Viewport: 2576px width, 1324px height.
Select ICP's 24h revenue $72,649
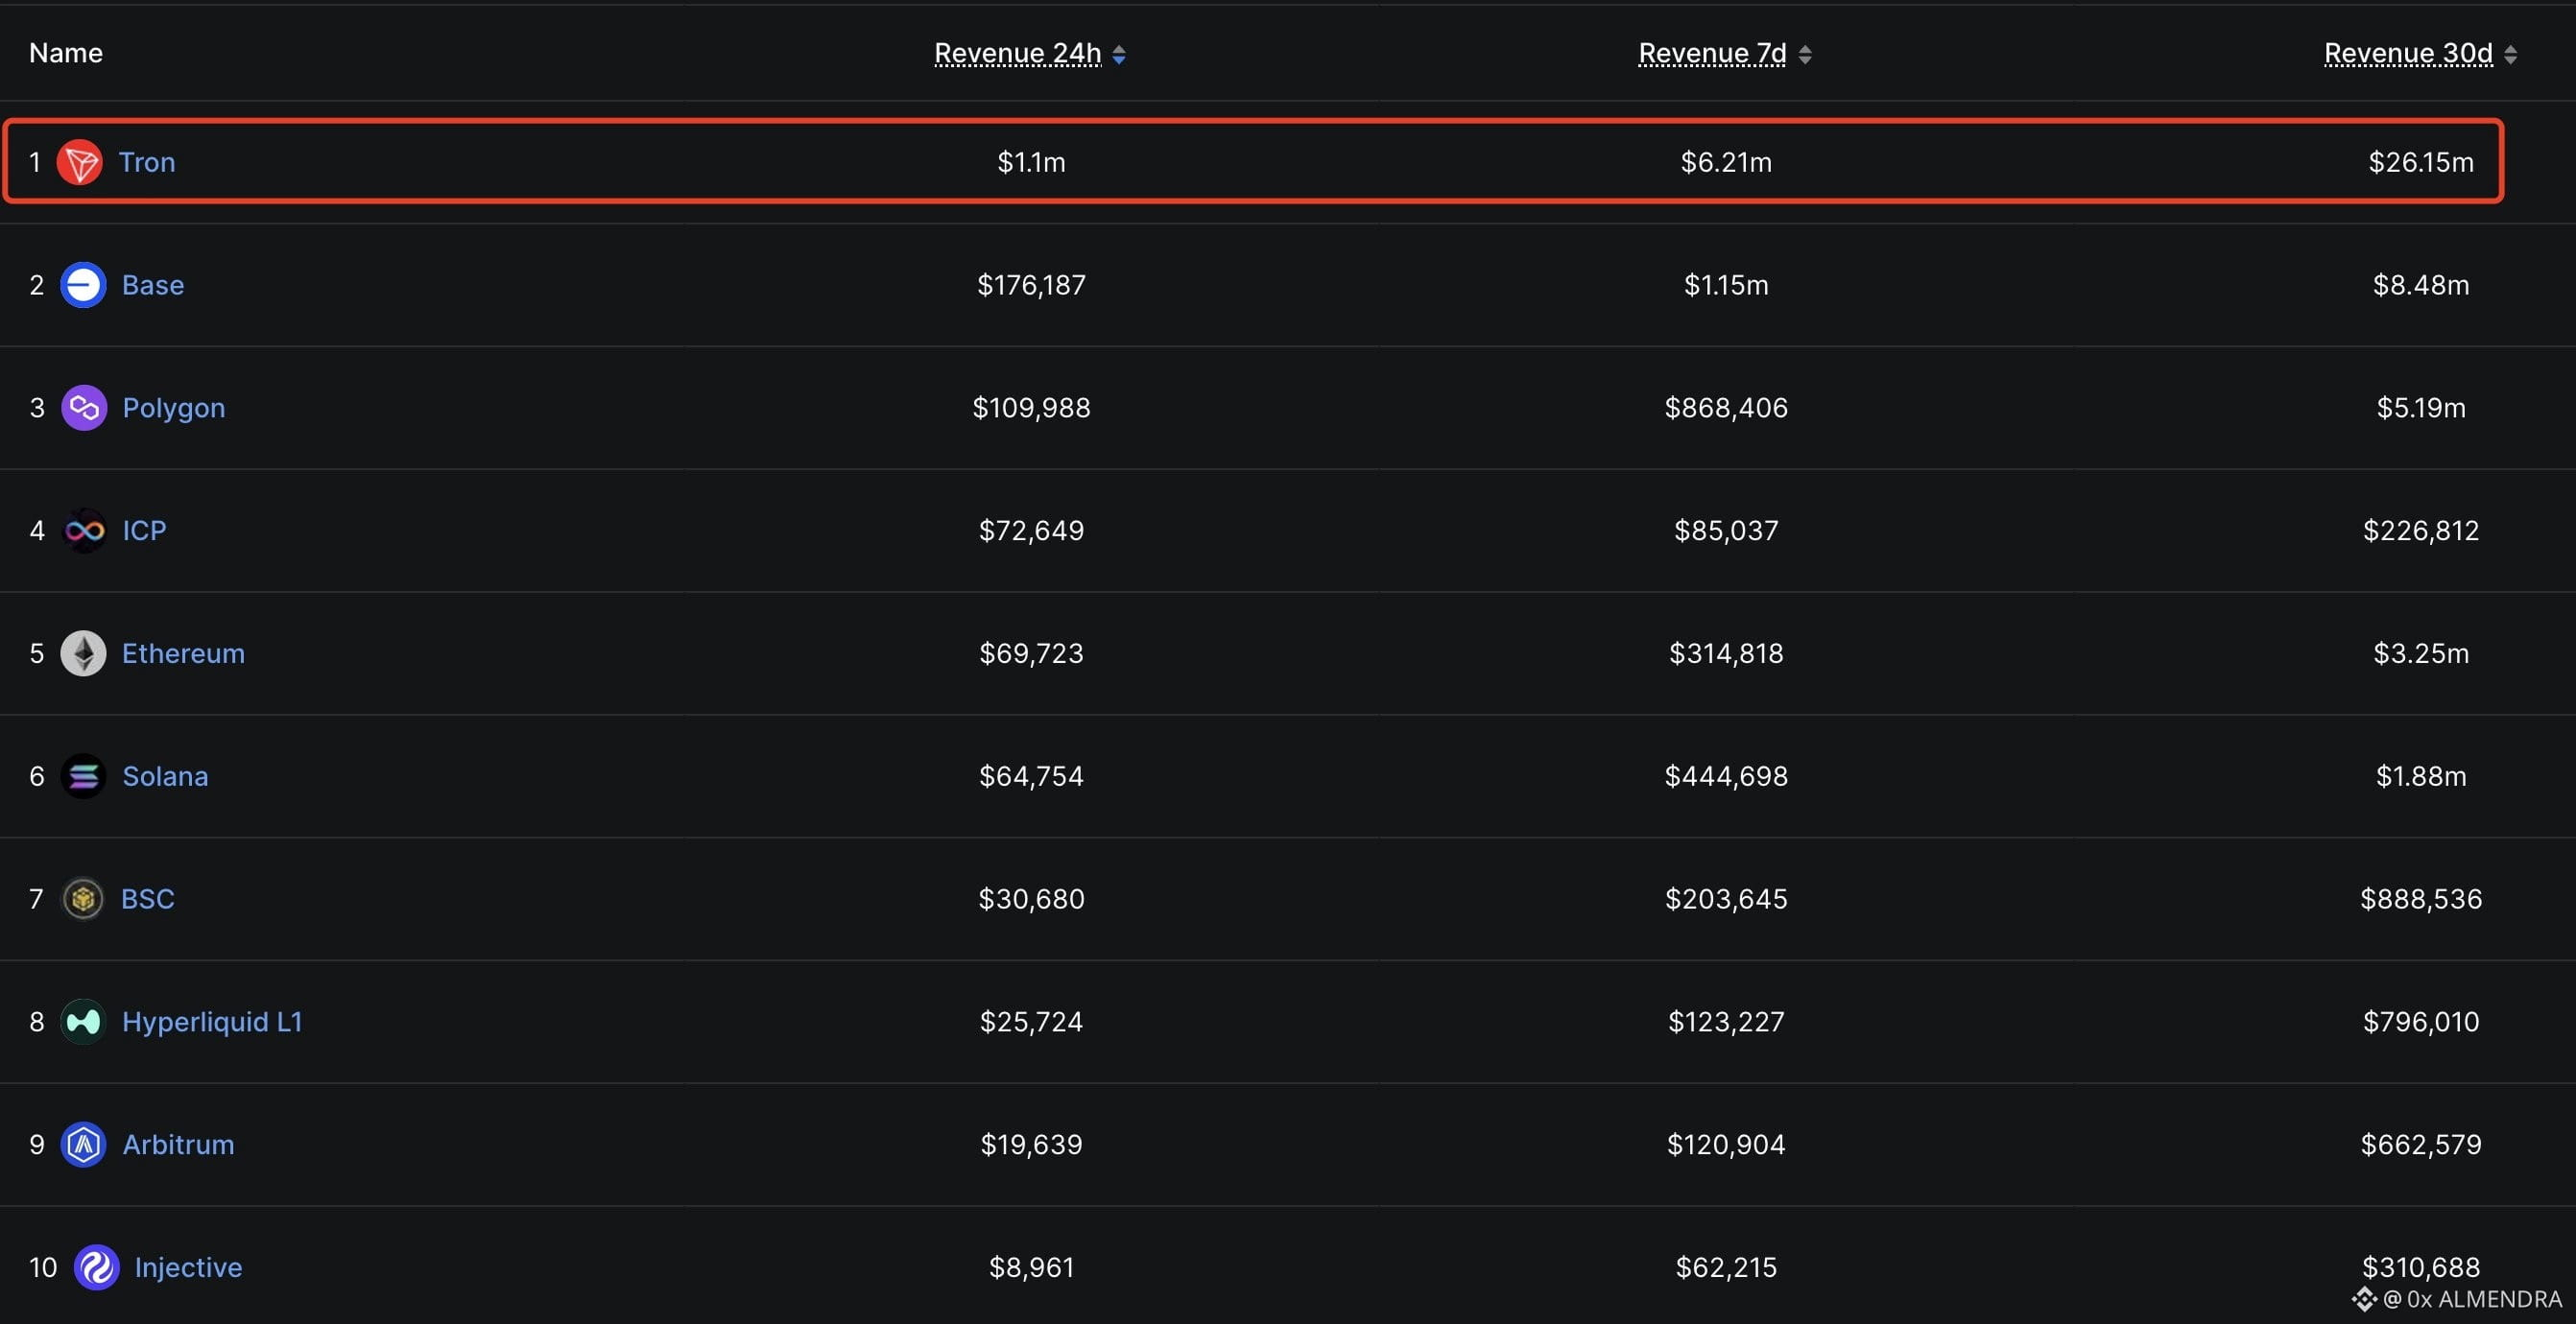click(x=1031, y=530)
